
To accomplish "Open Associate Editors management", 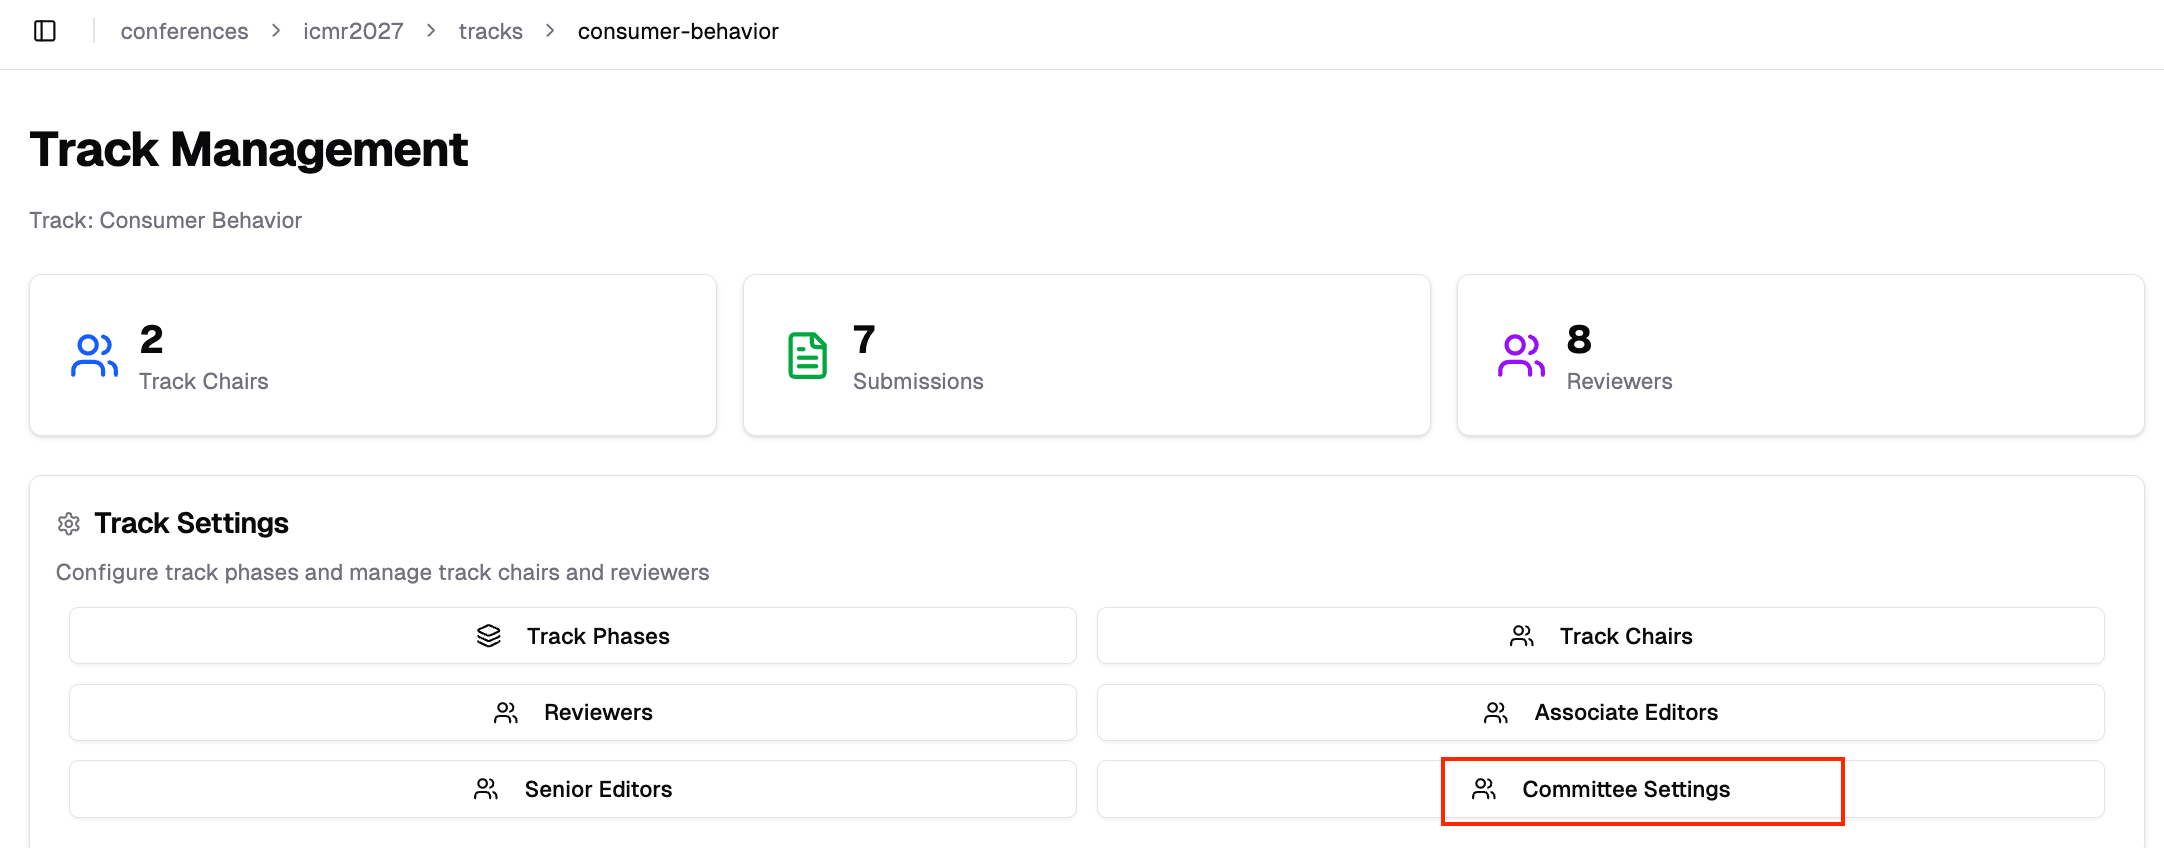I will [1600, 712].
